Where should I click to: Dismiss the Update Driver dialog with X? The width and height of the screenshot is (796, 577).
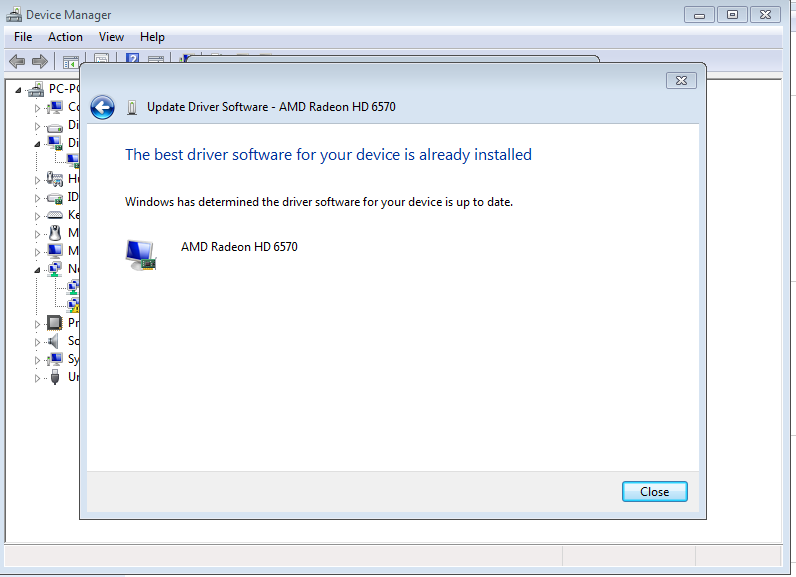point(681,80)
